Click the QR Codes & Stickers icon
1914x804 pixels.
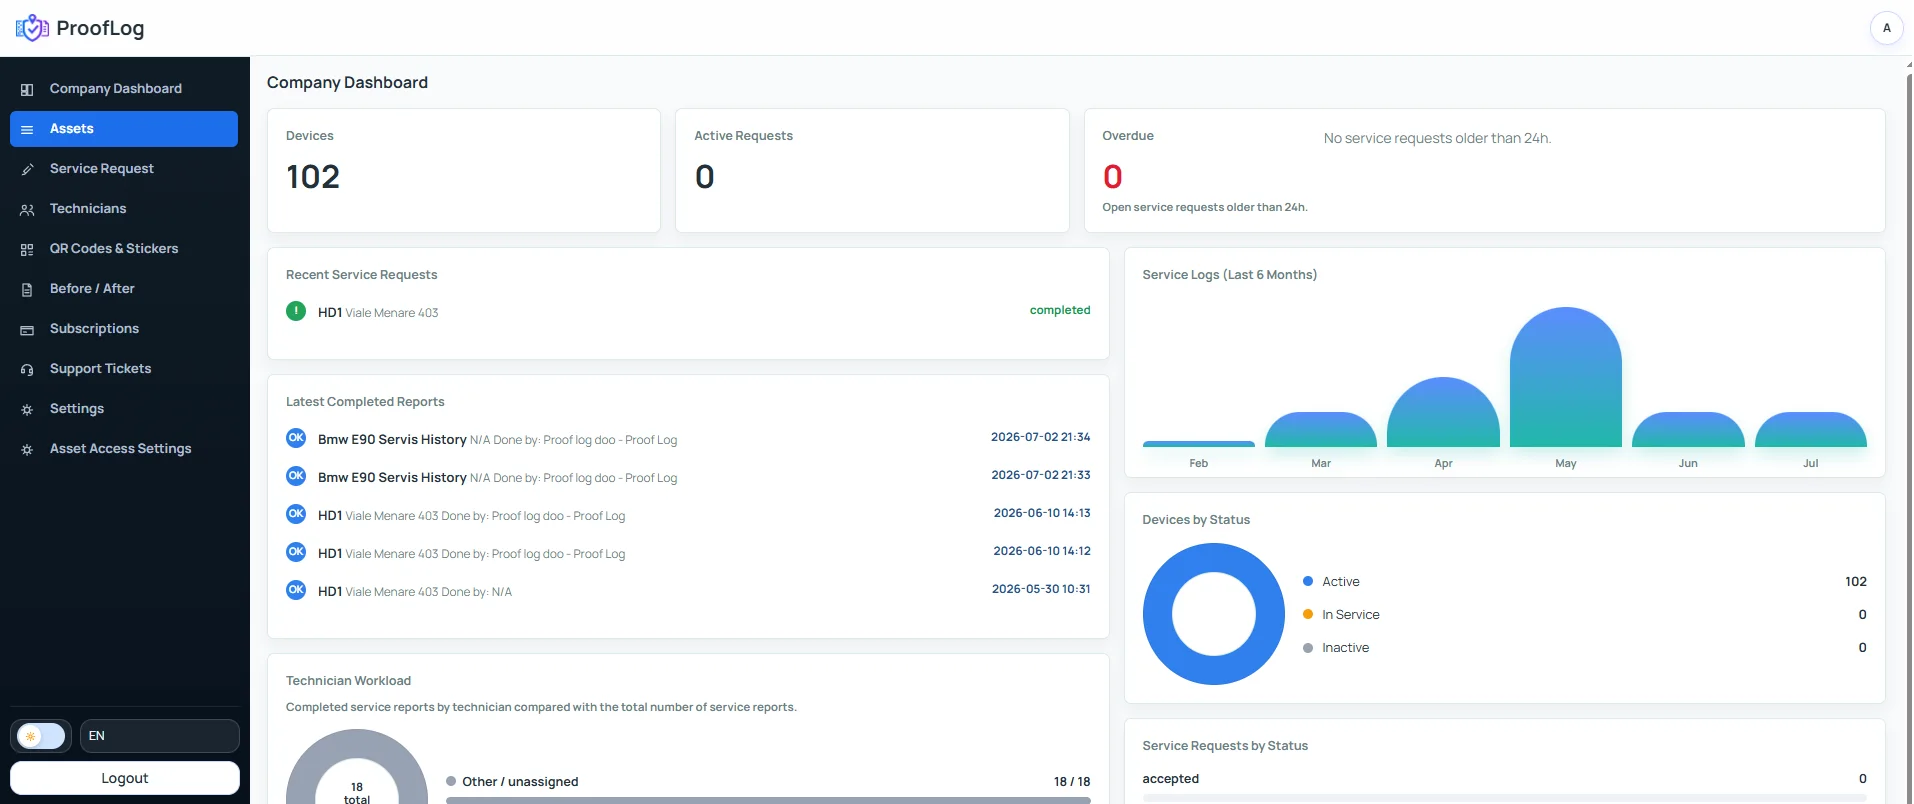click(x=27, y=249)
